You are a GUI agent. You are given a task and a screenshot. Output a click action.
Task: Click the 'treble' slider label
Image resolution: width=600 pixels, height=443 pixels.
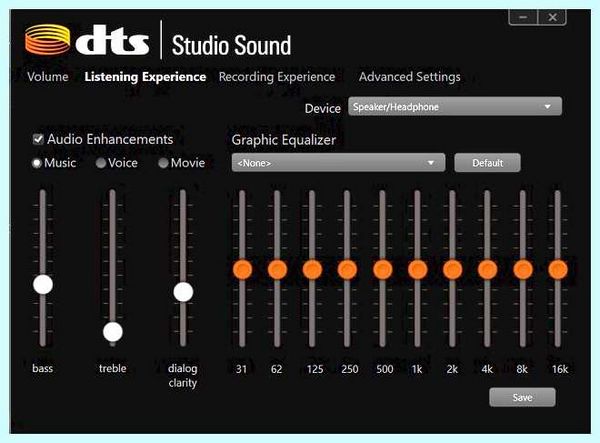112,368
